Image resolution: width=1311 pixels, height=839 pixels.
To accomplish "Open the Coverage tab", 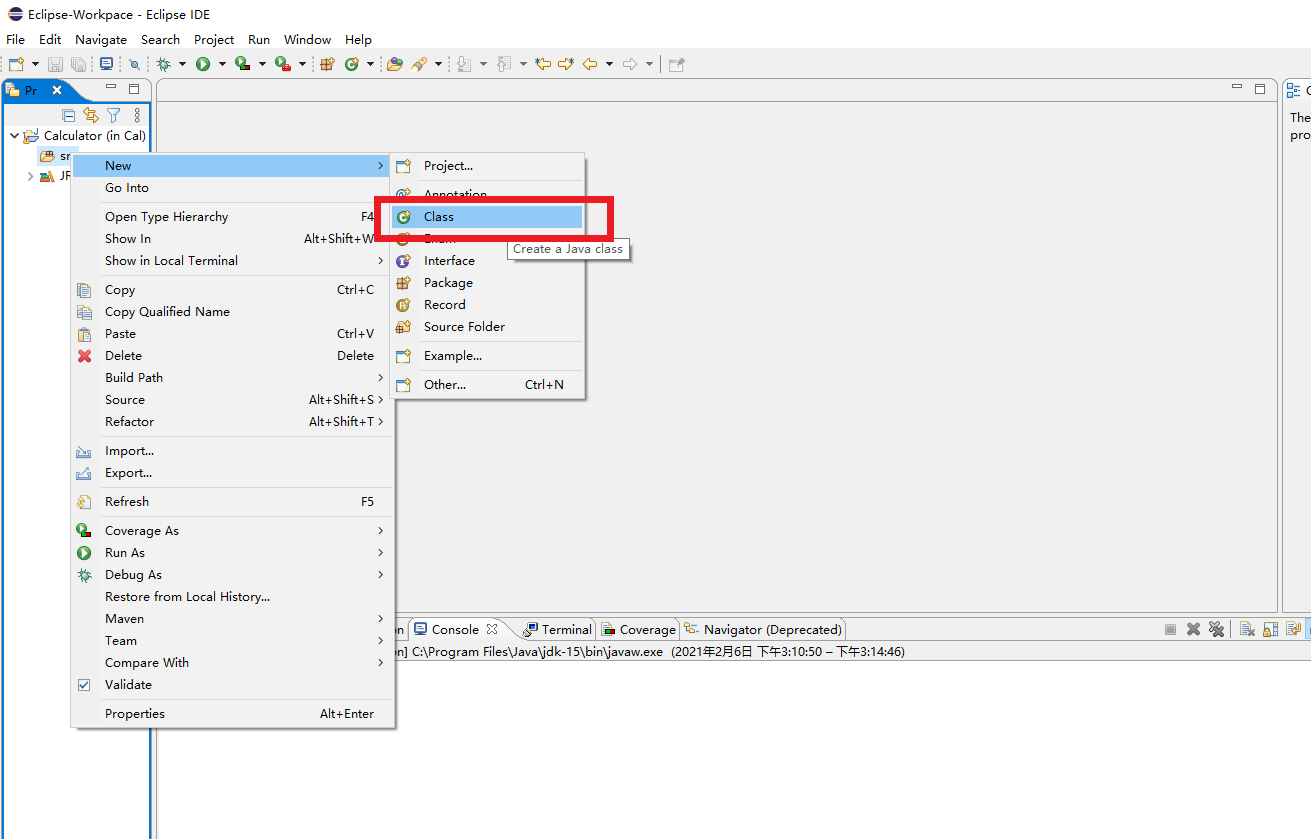I will (x=646, y=630).
